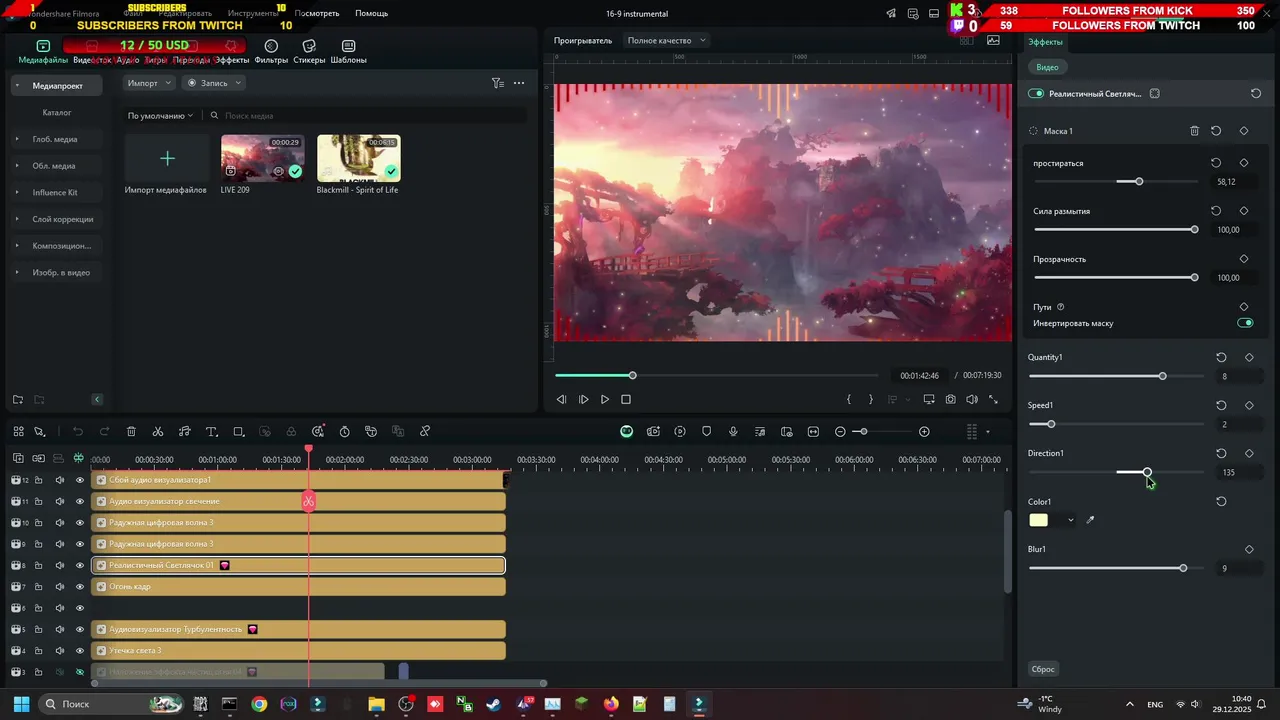This screenshot has width=1280, height=720.
Task: Click the Импорт медиафайлов plus tile
Action: click(167, 158)
